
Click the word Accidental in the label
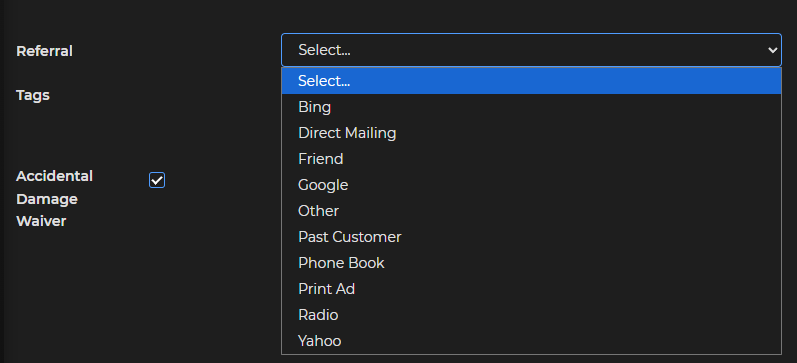(x=54, y=176)
